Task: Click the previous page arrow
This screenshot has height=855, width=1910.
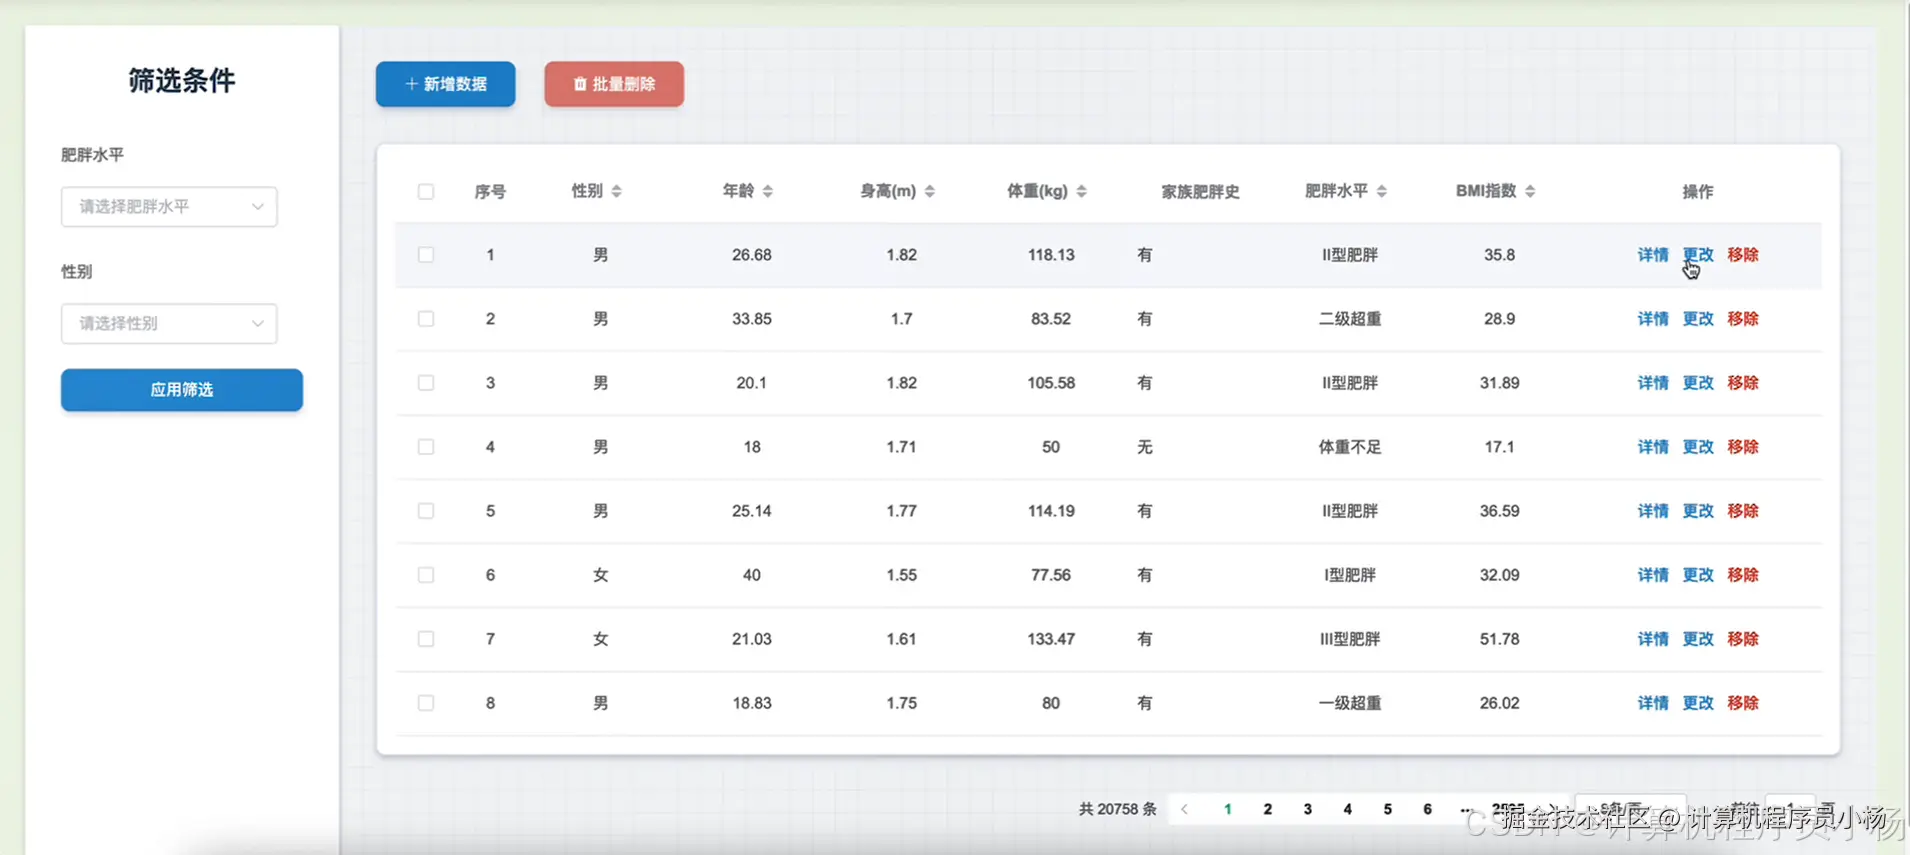Action: click(1185, 809)
